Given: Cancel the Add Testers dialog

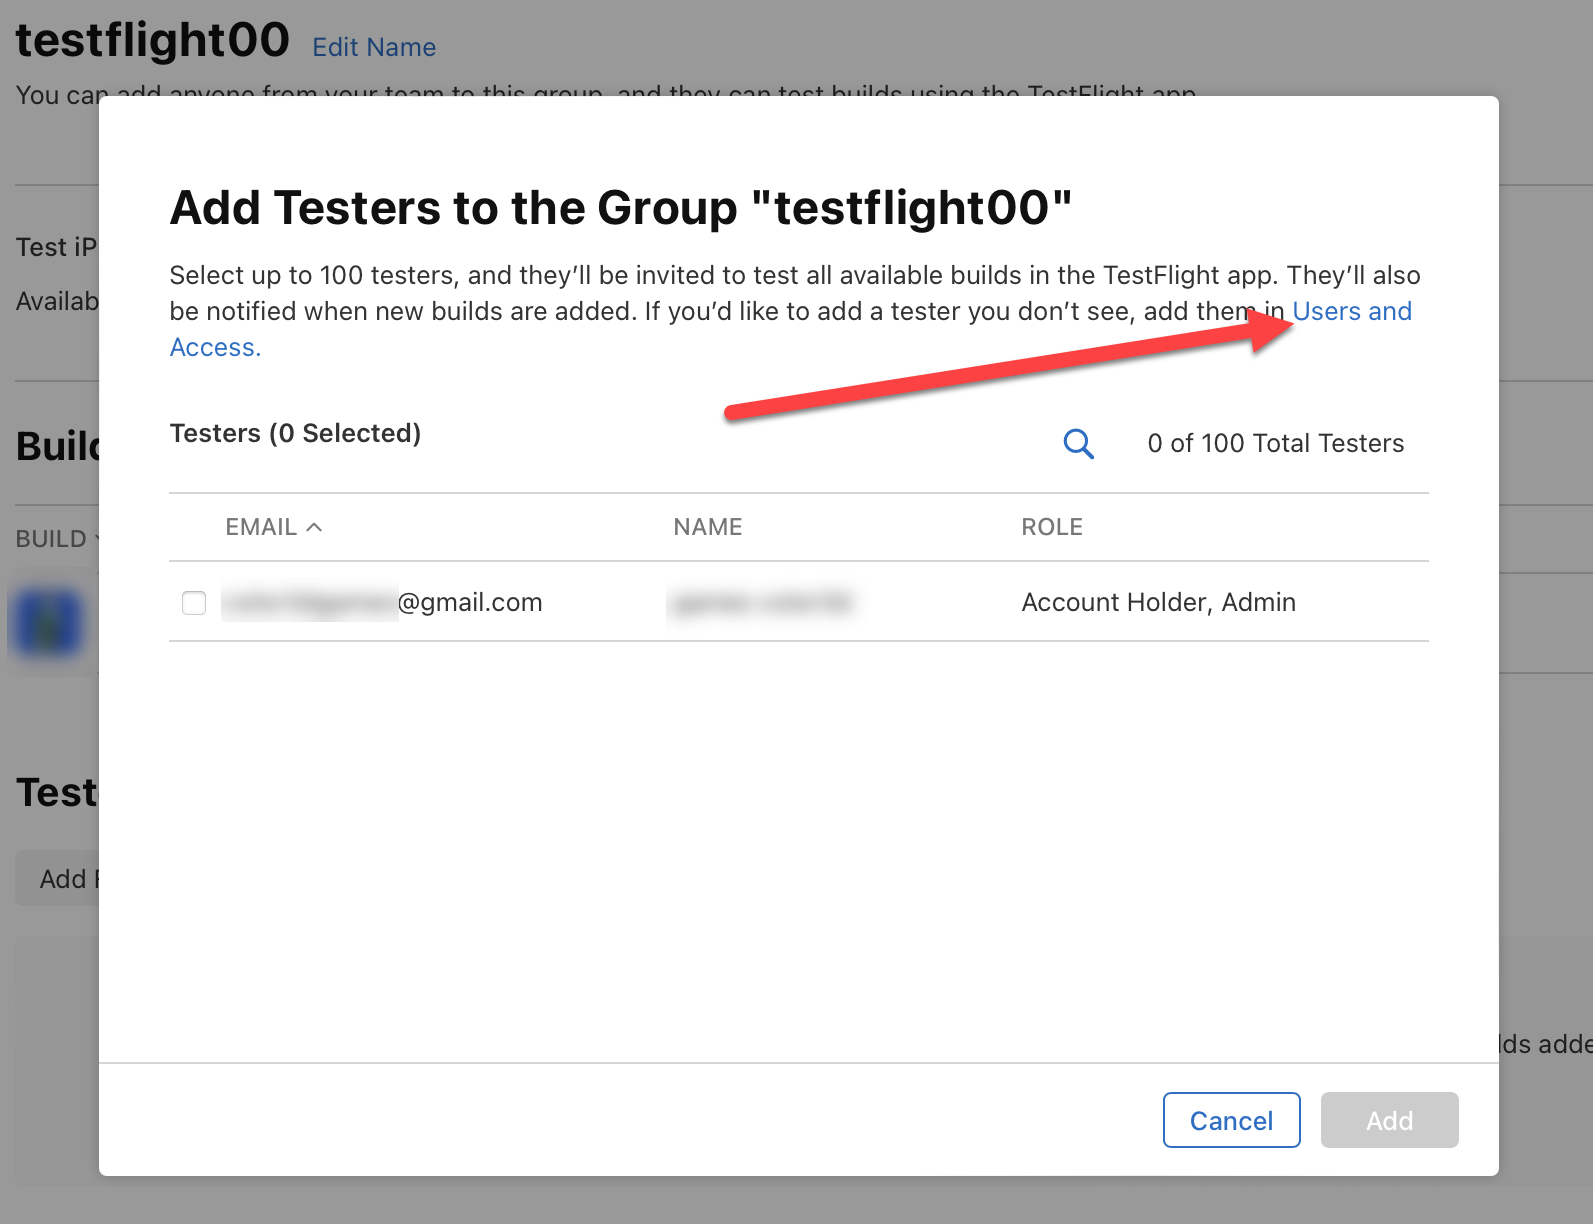Looking at the screenshot, I should coord(1231,1120).
